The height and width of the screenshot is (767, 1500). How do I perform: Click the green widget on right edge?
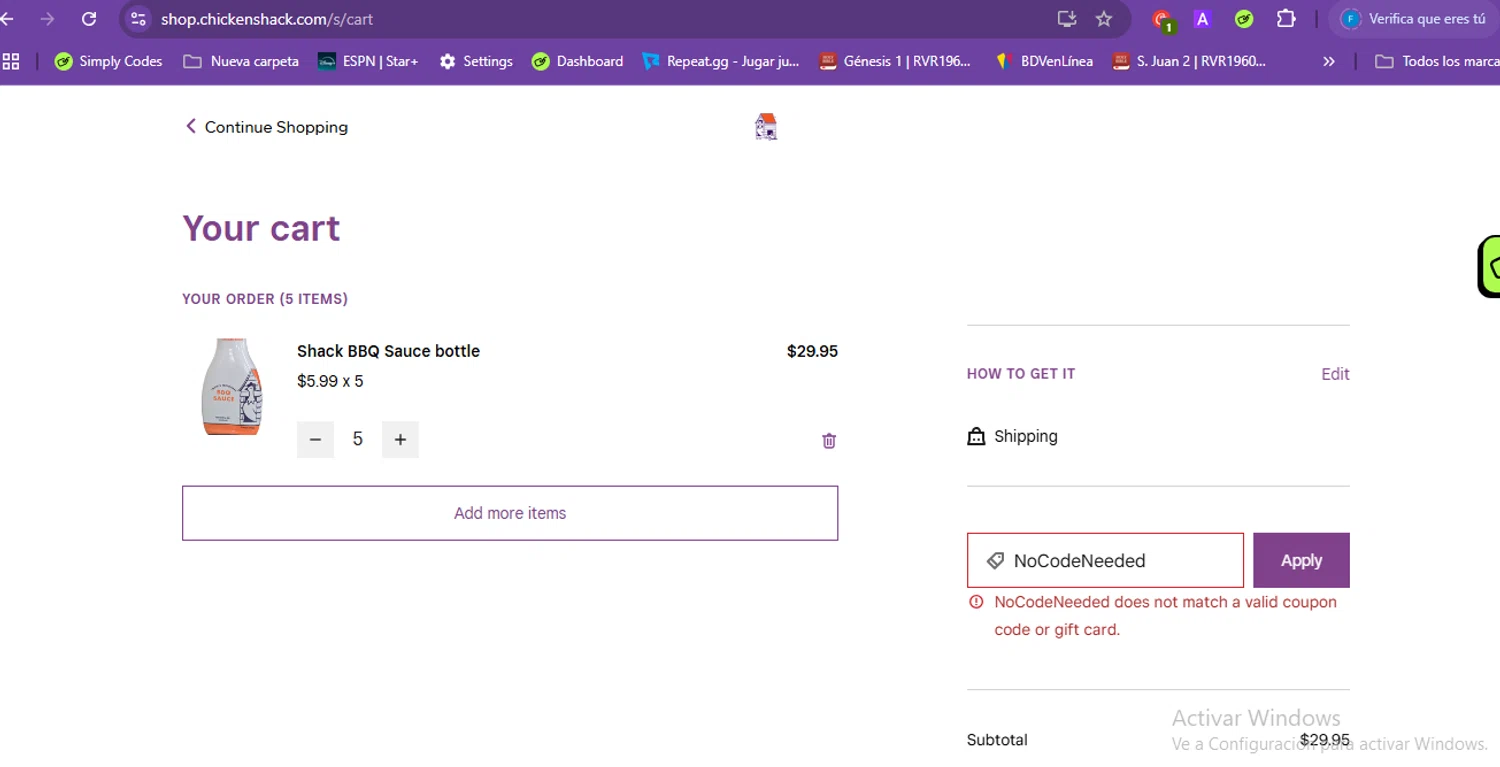[x=1489, y=267]
